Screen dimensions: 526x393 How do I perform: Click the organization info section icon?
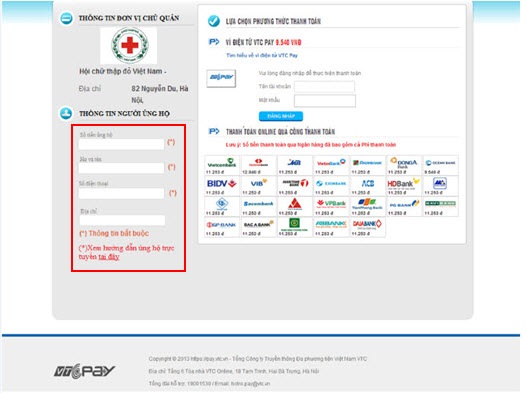point(66,18)
